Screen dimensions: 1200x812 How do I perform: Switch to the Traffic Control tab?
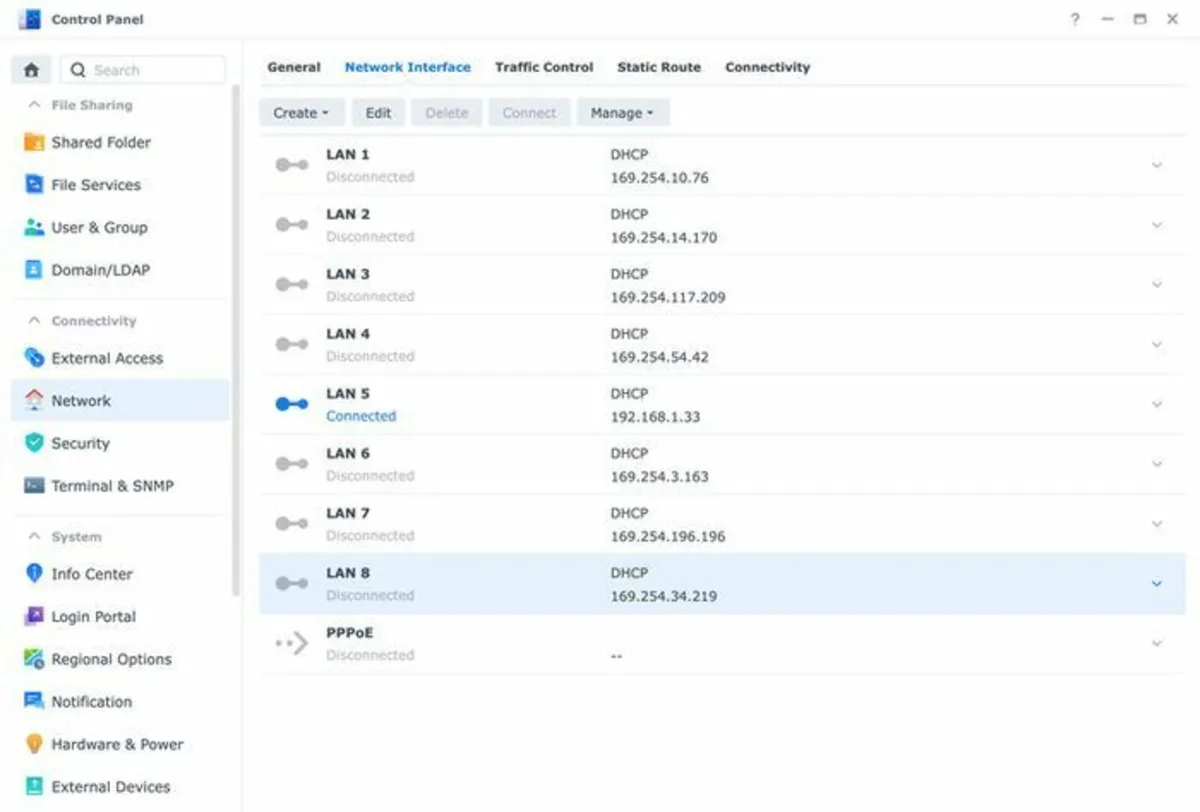(x=544, y=67)
